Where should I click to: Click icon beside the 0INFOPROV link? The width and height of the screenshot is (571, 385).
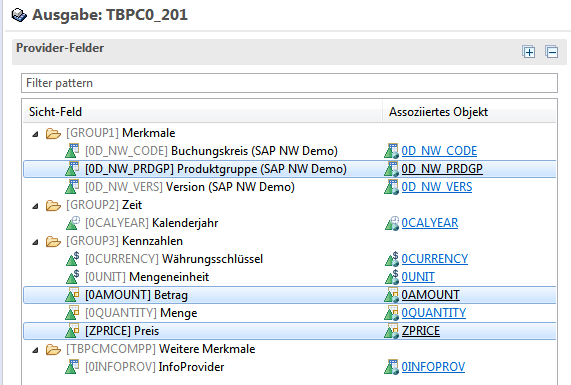[392, 367]
